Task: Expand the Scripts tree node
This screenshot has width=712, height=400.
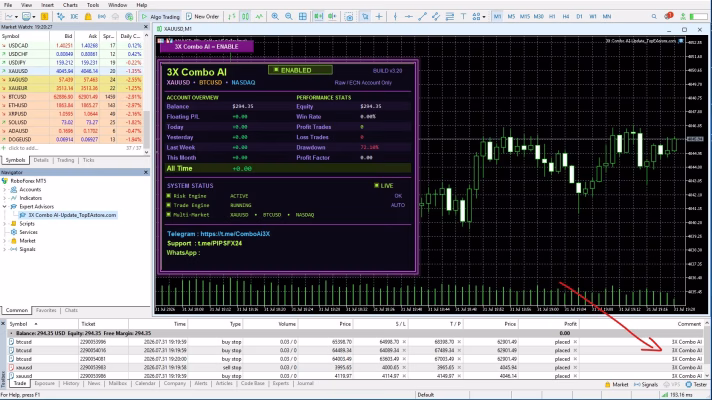Action: (5, 223)
